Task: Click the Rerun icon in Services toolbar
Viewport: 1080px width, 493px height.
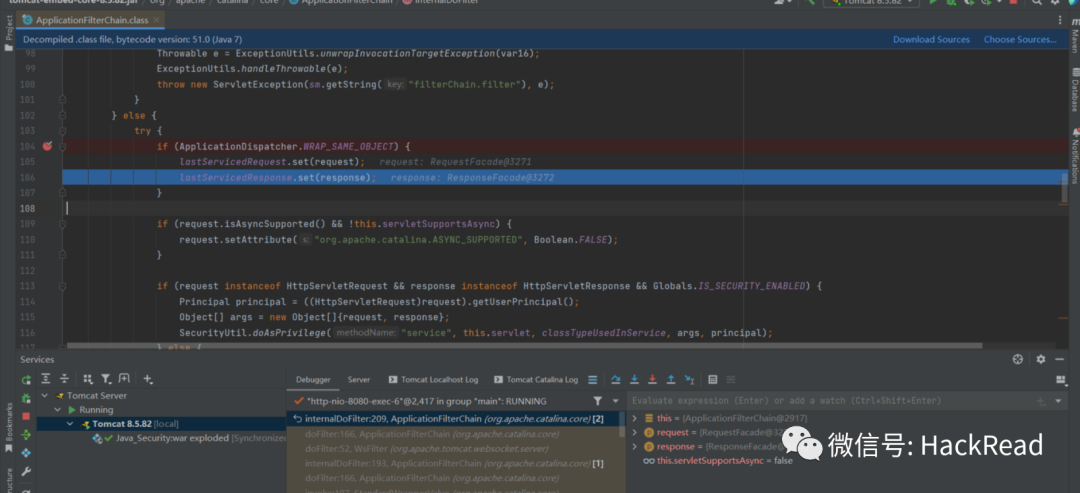Action: point(25,379)
